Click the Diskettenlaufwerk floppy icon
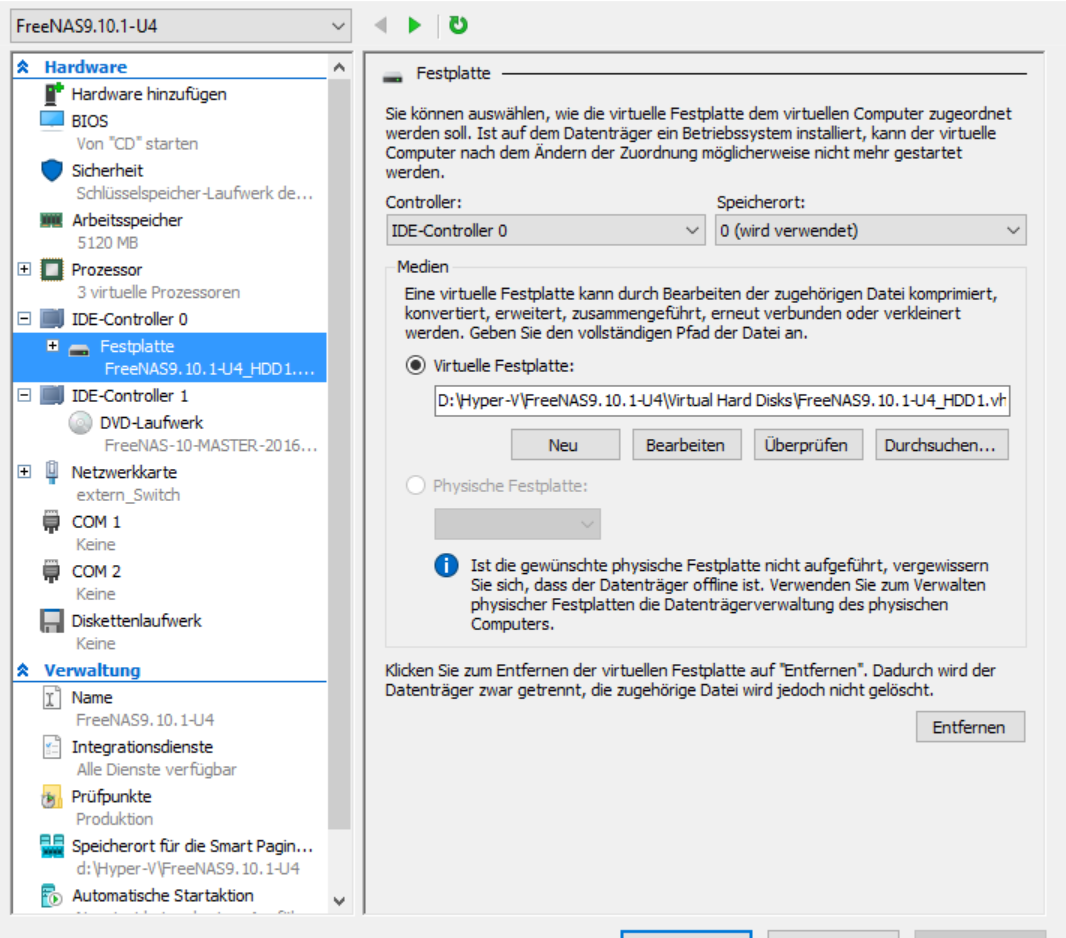The image size is (1066, 938). 52,621
